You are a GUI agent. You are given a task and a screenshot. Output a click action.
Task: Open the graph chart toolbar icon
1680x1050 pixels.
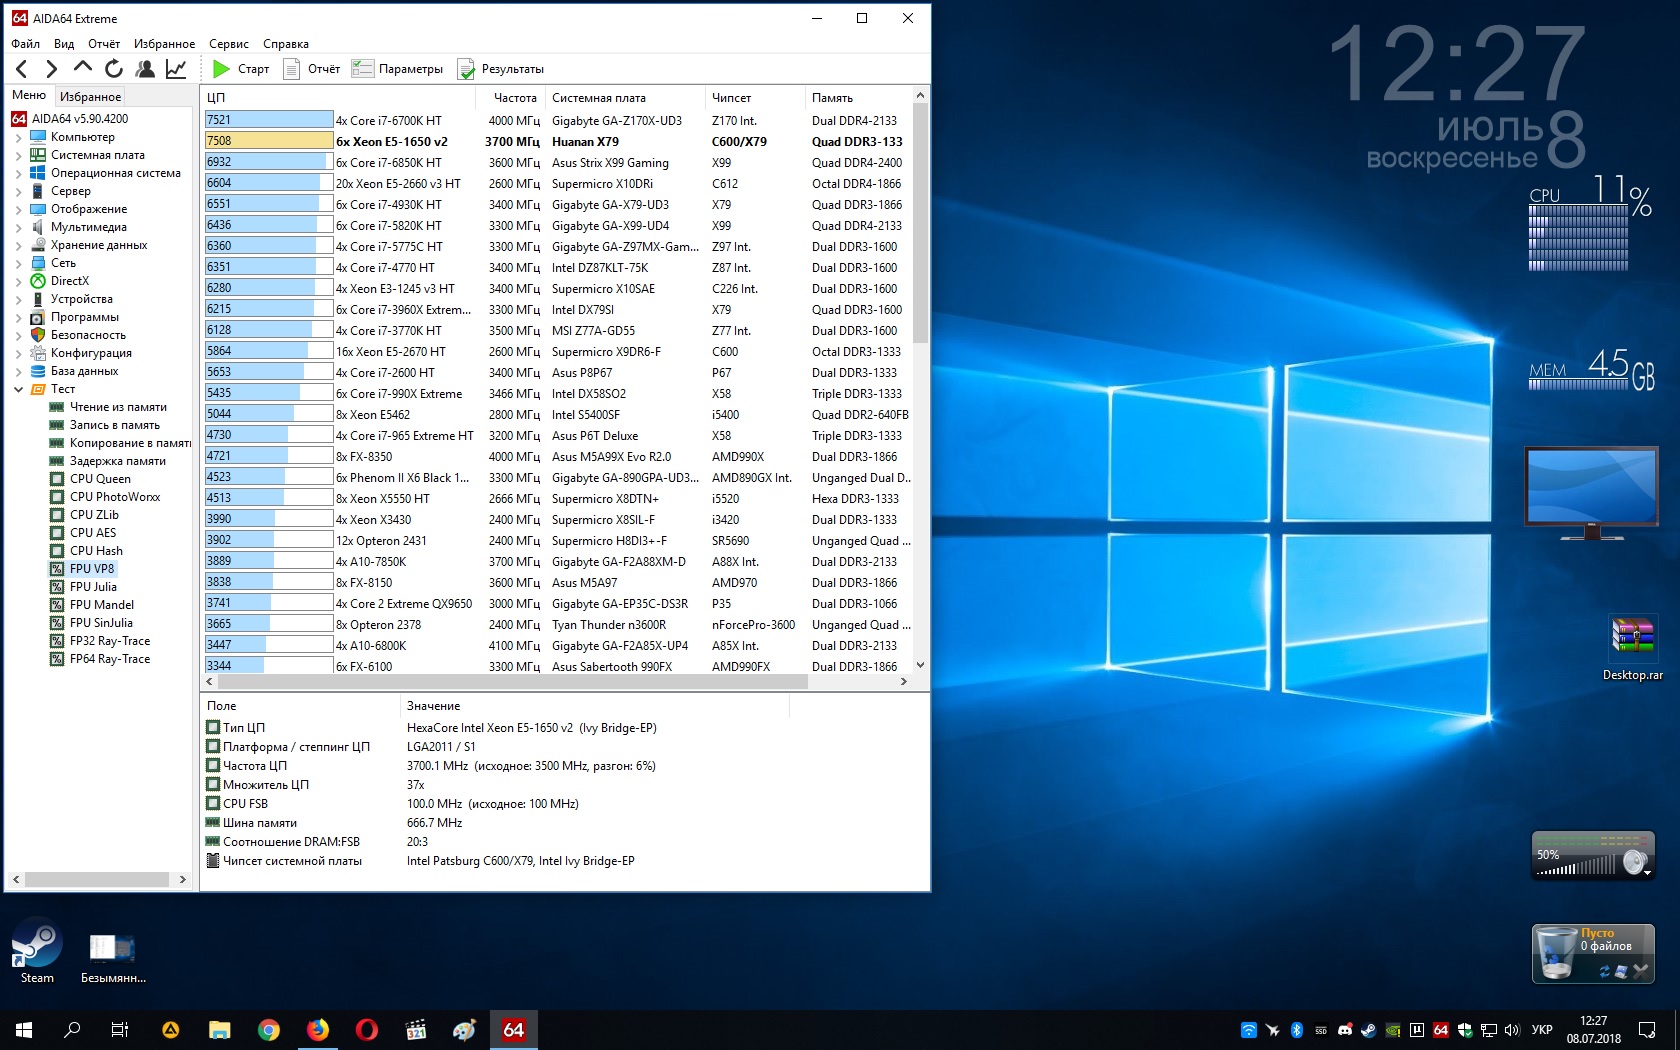click(x=176, y=69)
